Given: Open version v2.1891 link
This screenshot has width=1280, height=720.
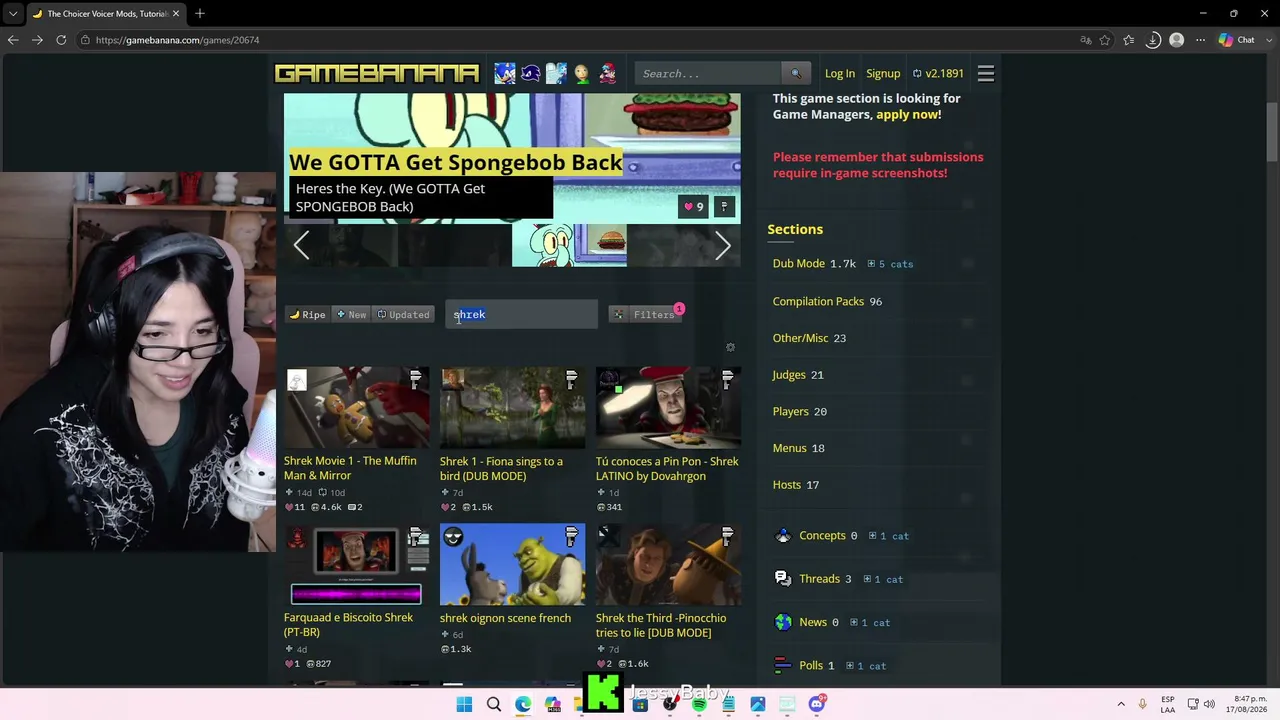Looking at the screenshot, I should tap(938, 73).
